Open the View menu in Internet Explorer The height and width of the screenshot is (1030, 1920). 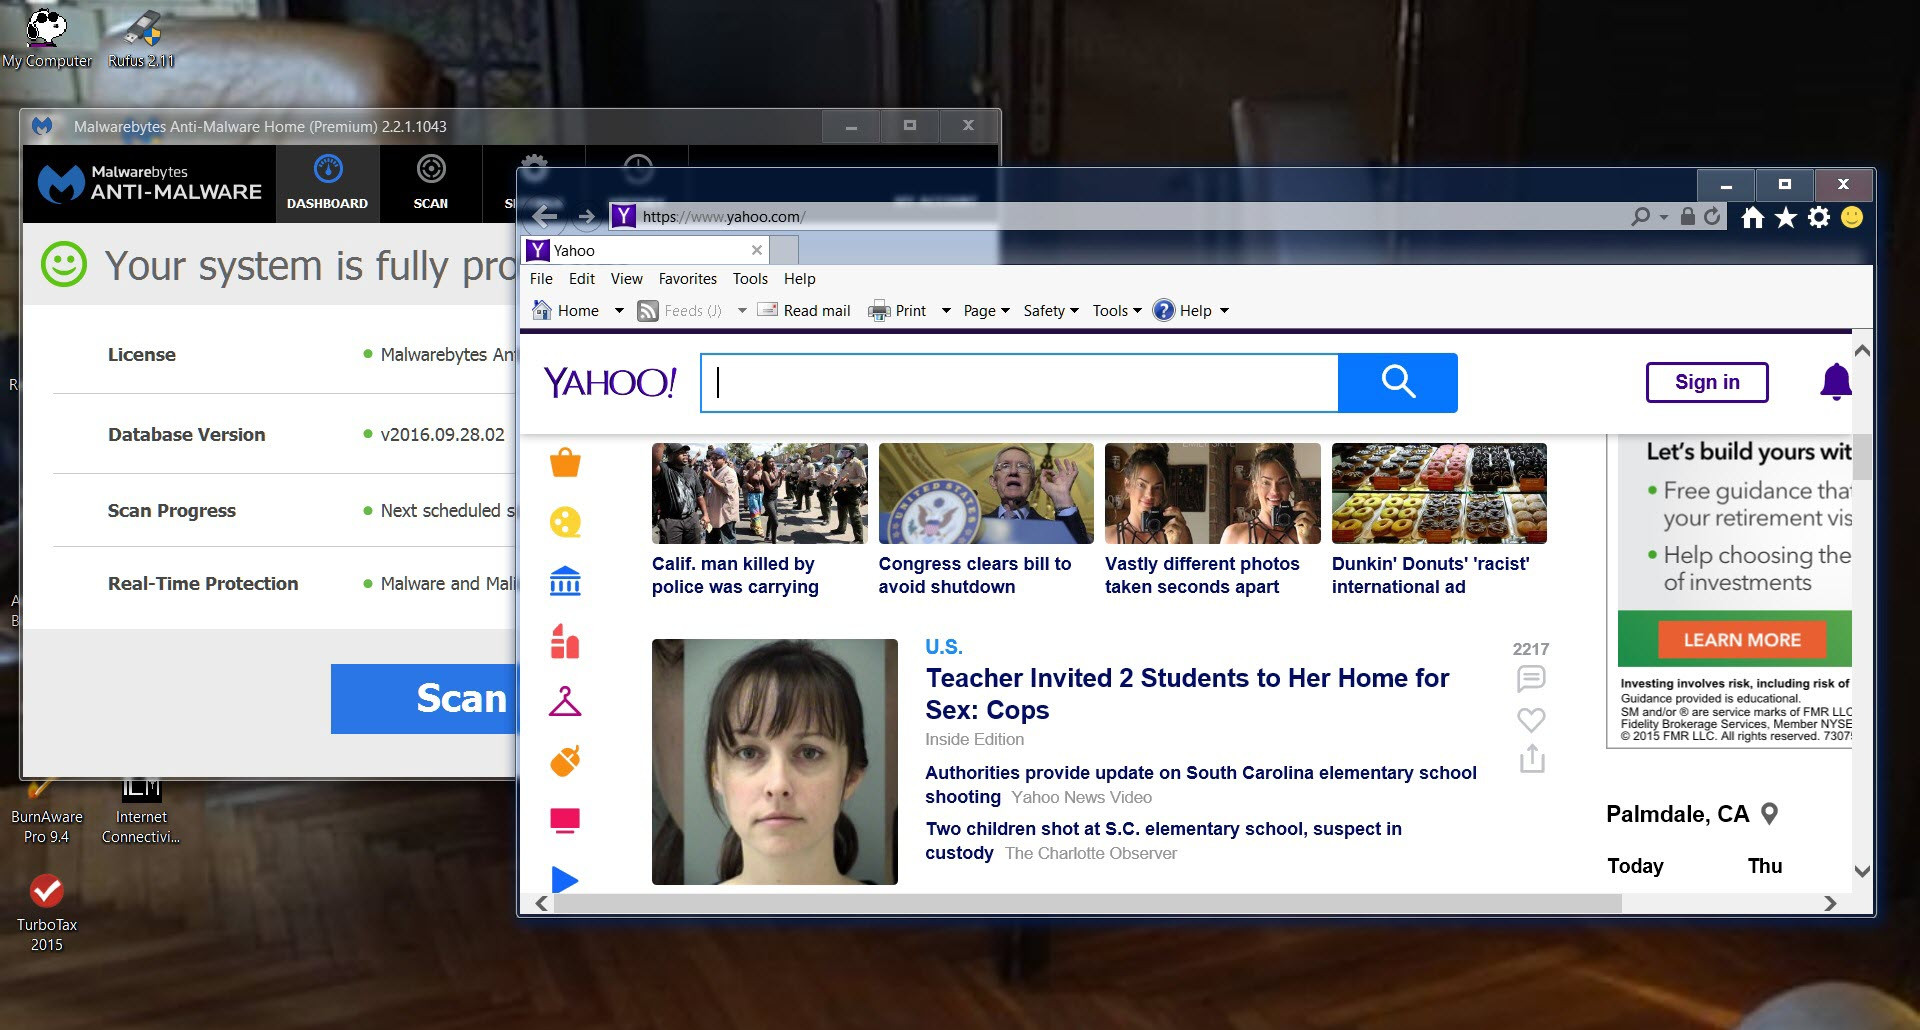coord(627,279)
